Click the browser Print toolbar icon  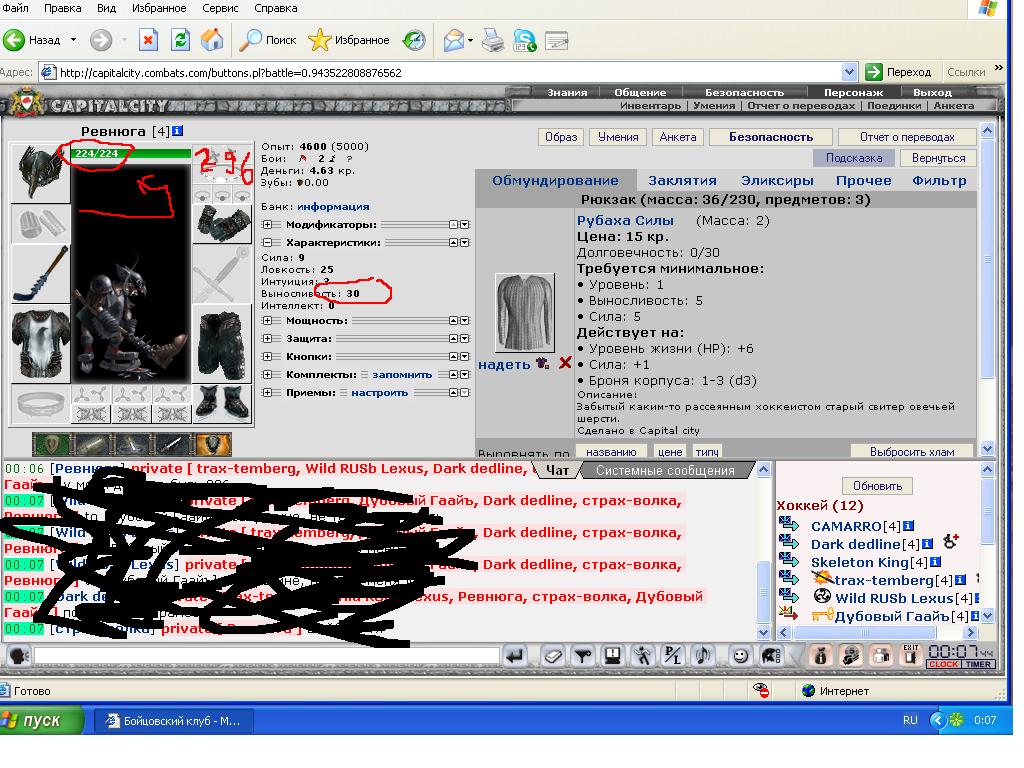click(493, 40)
